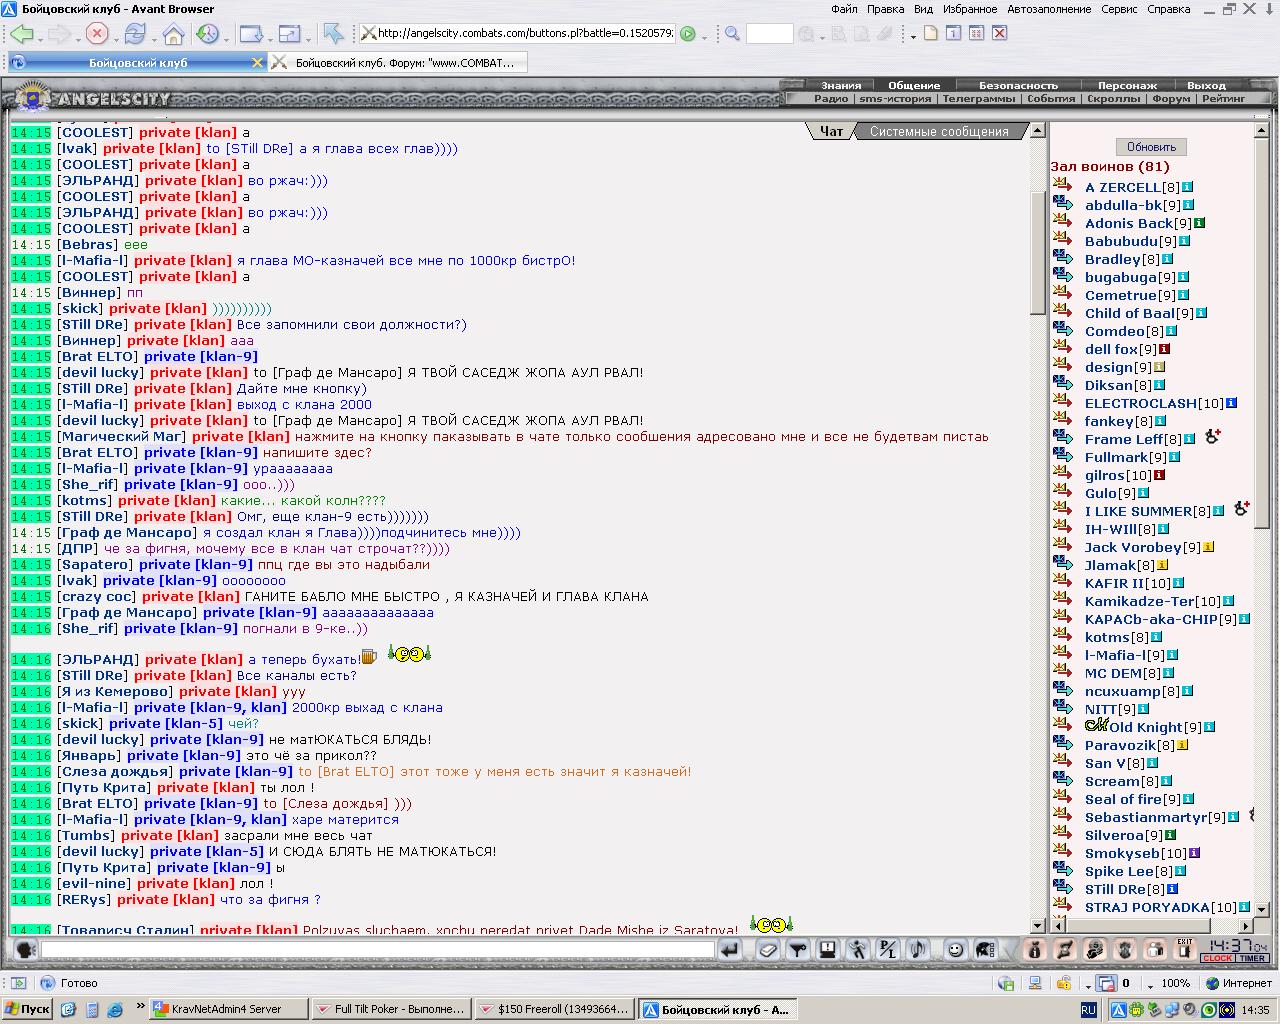The width and height of the screenshot is (1280, 1024).
Task: Open the Сервис menu
Action: click(1118, 9)
